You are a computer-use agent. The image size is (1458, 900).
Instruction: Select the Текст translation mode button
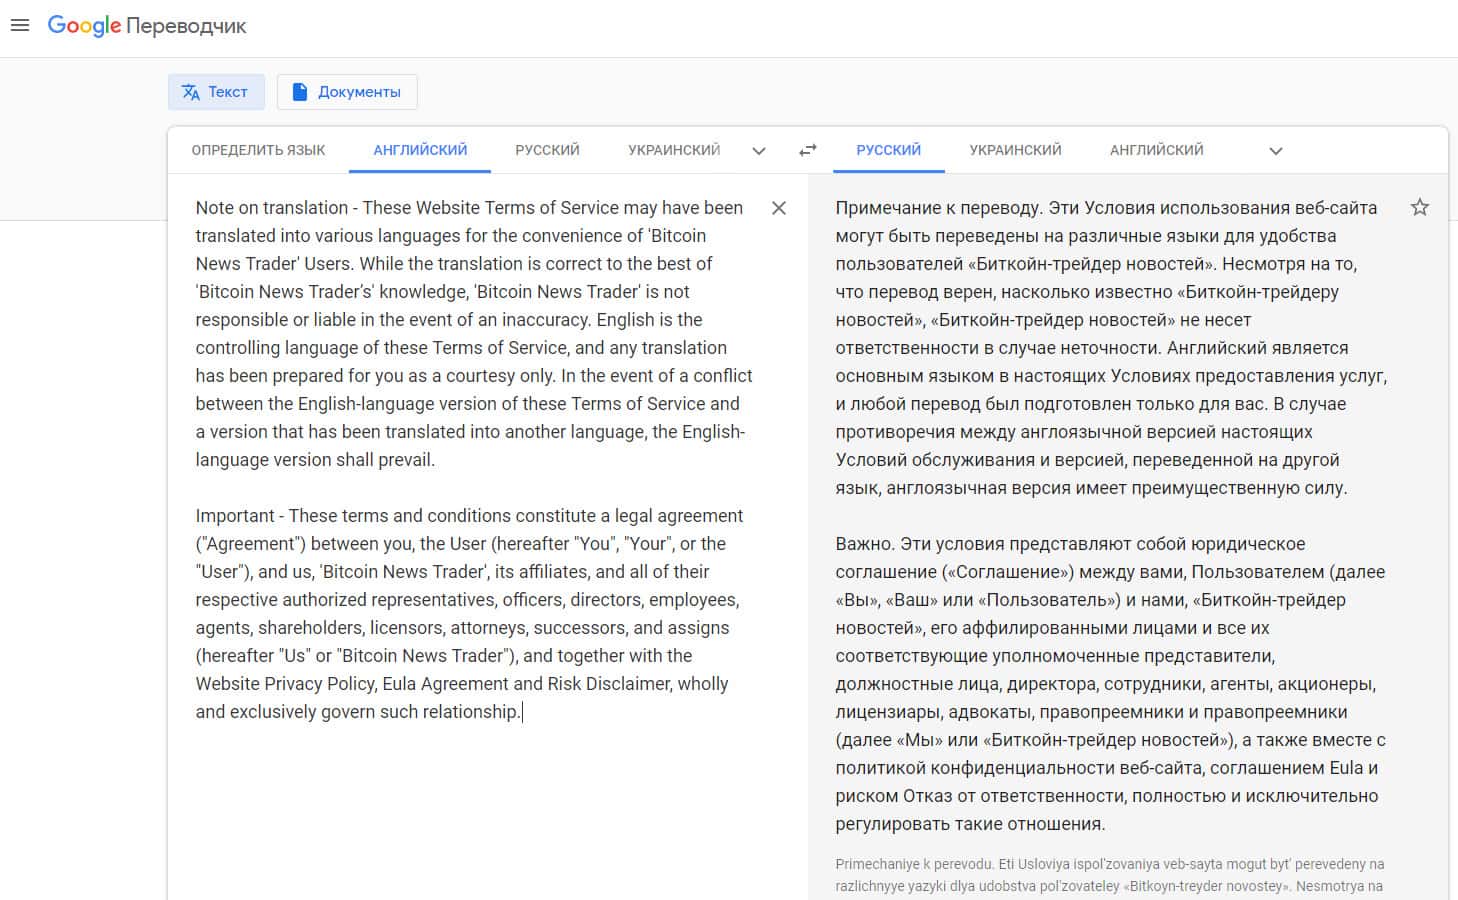tap(216, 92)
